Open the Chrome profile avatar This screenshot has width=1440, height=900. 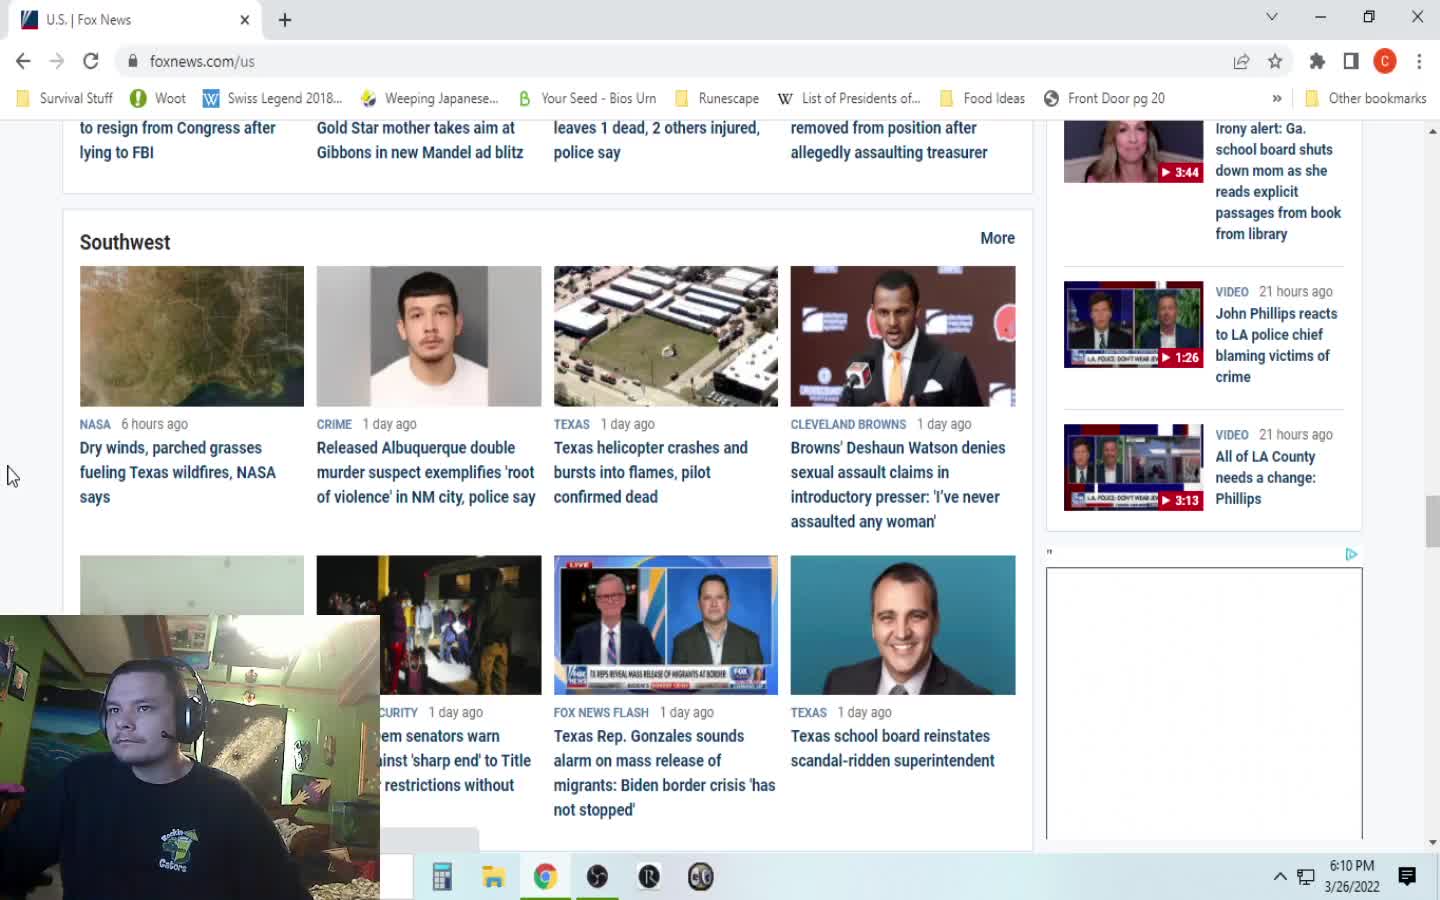tap(1385, 61)
